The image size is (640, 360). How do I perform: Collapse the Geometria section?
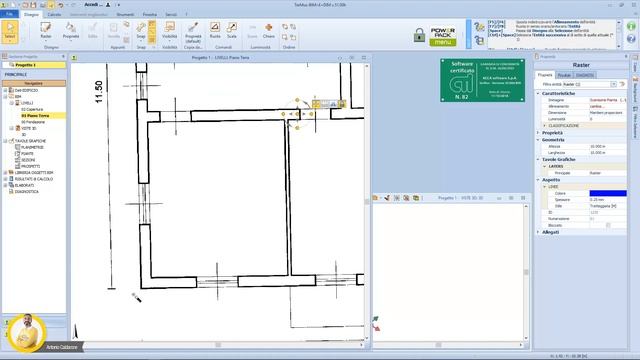click(538, 140)
